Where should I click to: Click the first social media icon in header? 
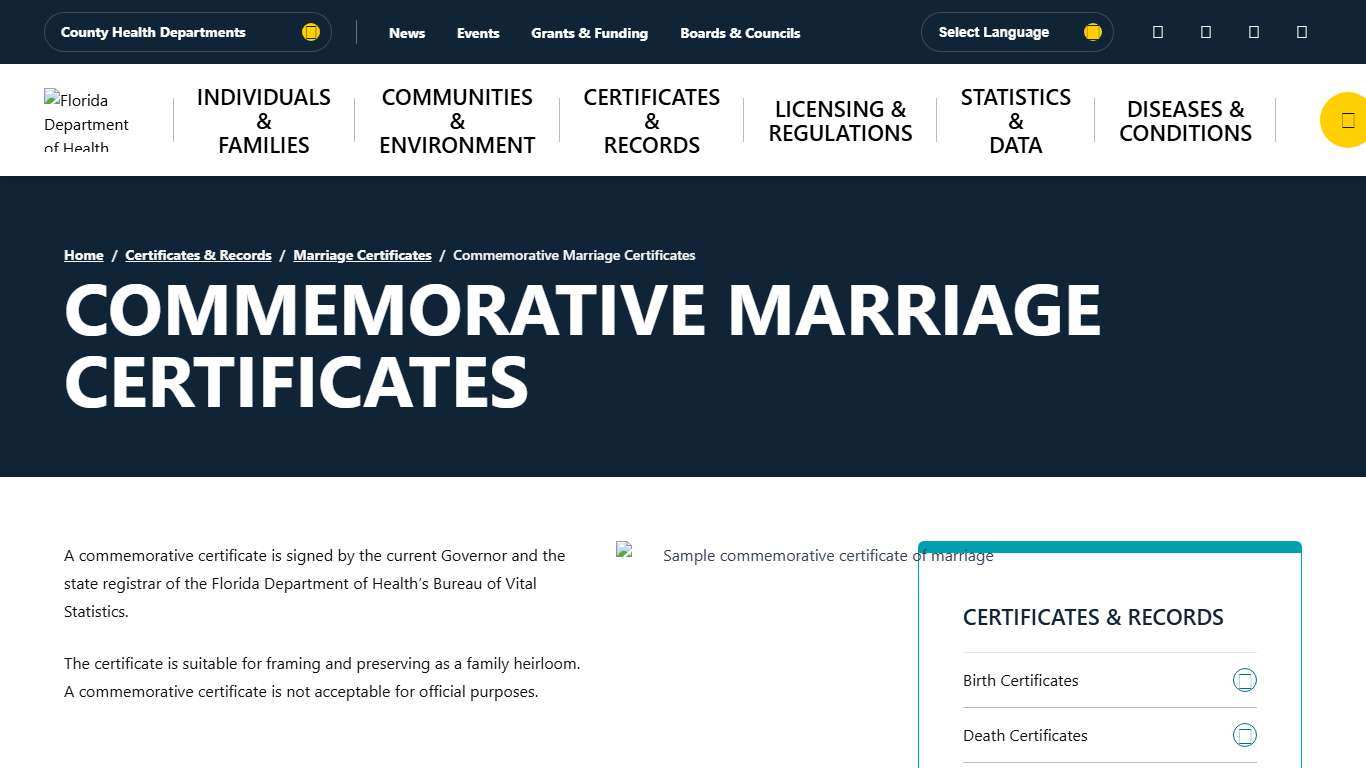1157,32
